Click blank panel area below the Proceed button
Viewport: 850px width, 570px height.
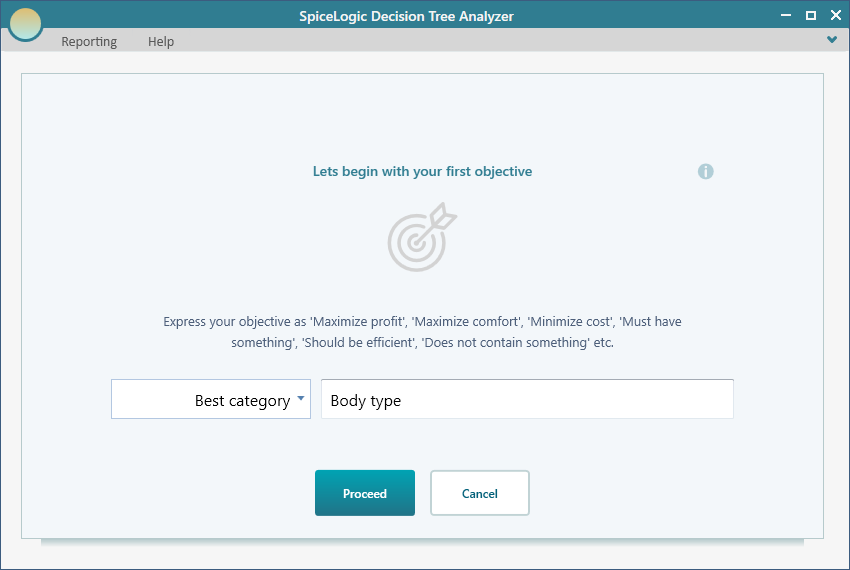(365, 528)
